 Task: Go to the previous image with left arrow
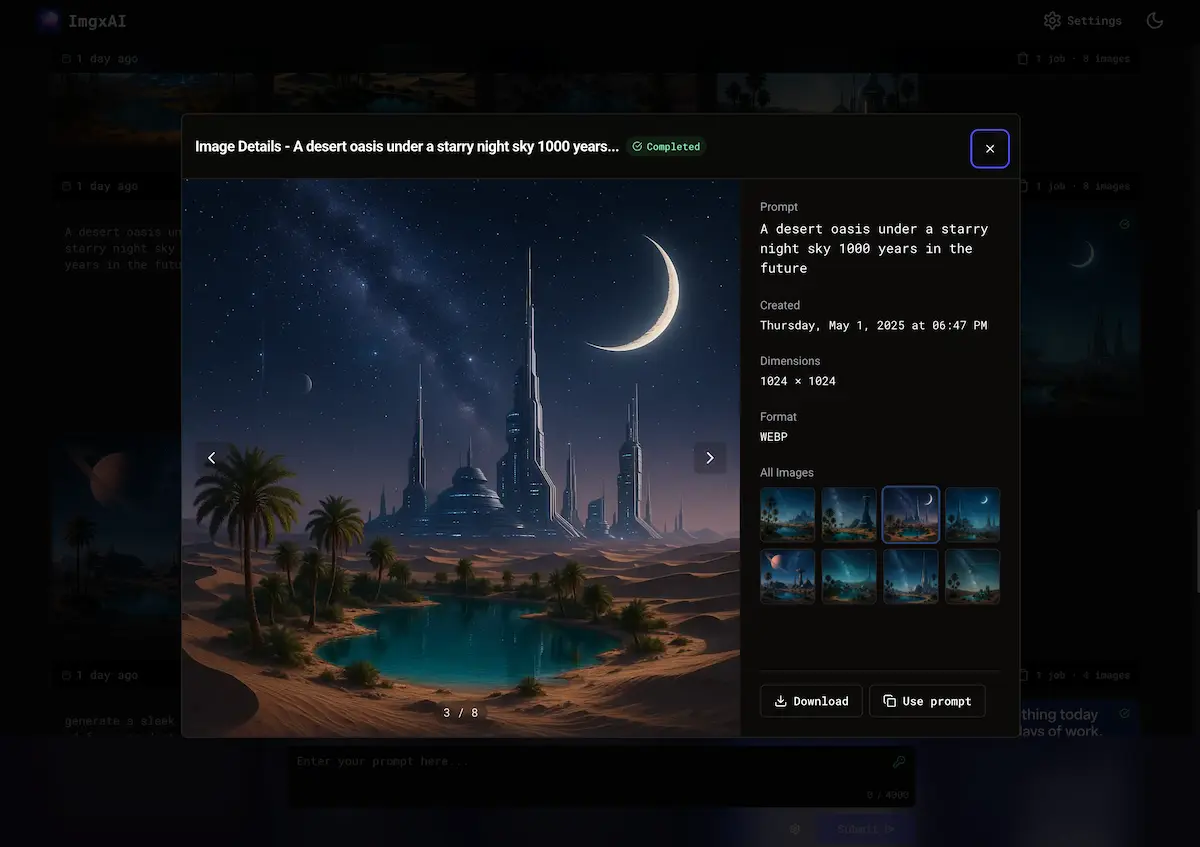(211, 458)
